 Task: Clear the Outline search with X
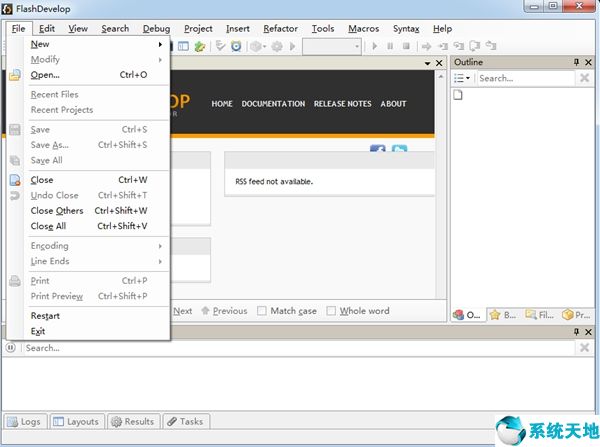pyautogui.click(x=584, y=78)
